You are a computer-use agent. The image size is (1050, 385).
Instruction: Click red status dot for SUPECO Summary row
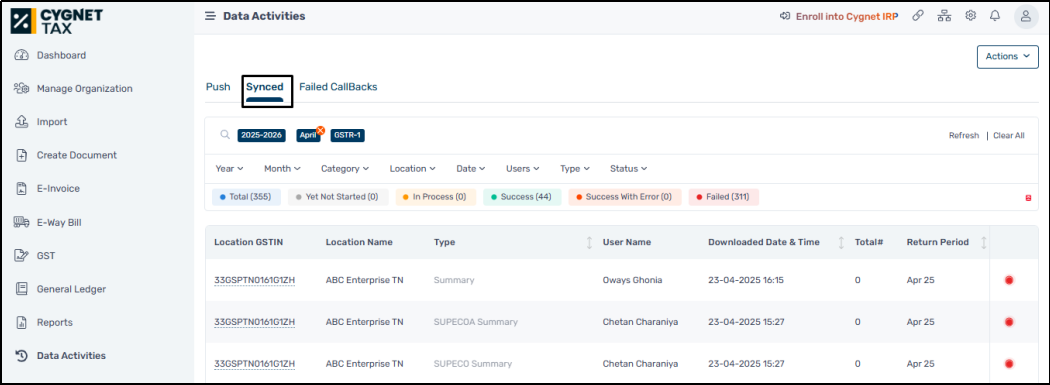[1009, 364]
